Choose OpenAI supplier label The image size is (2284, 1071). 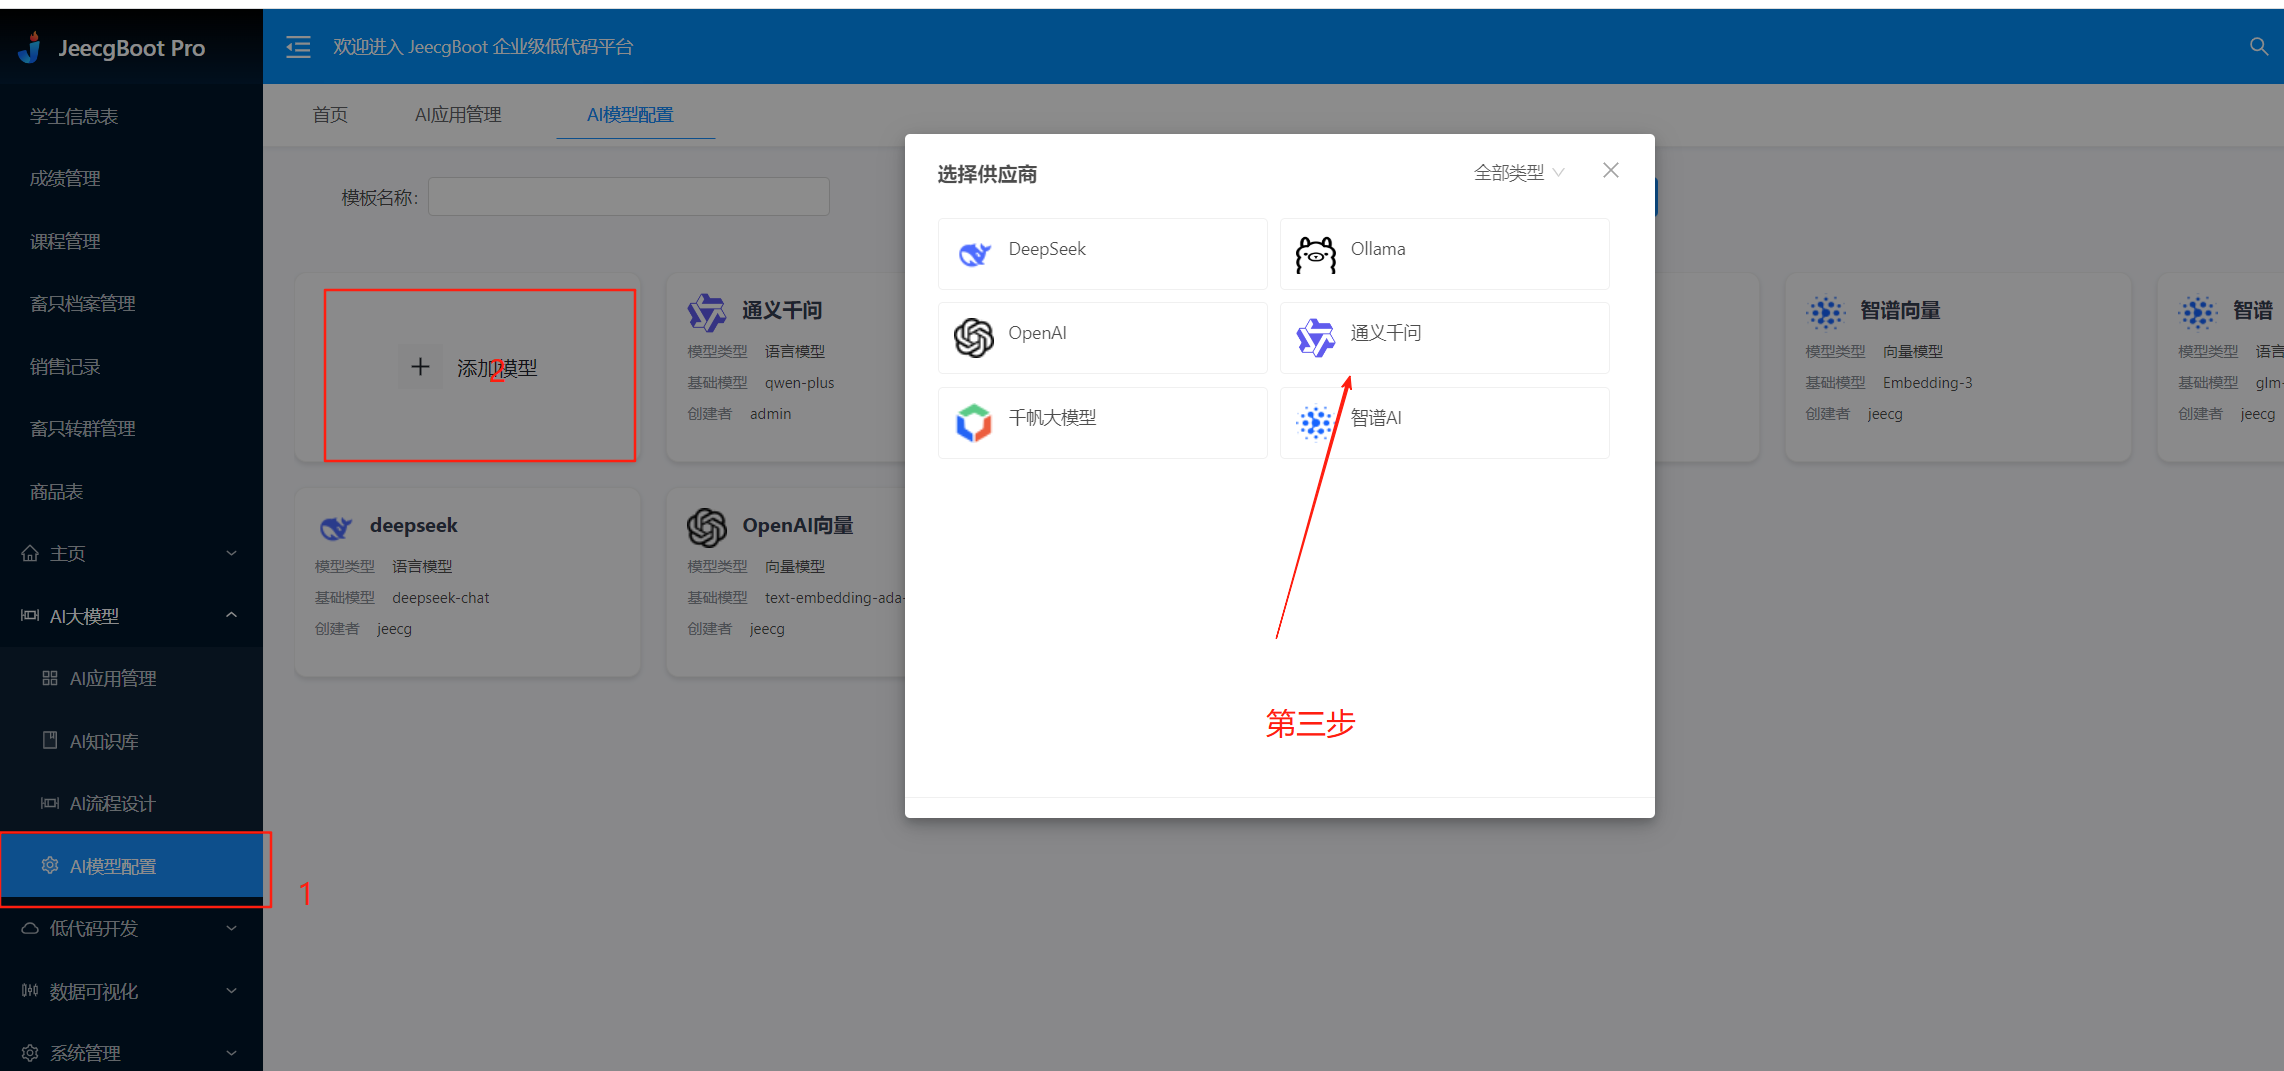point(1037,333)
